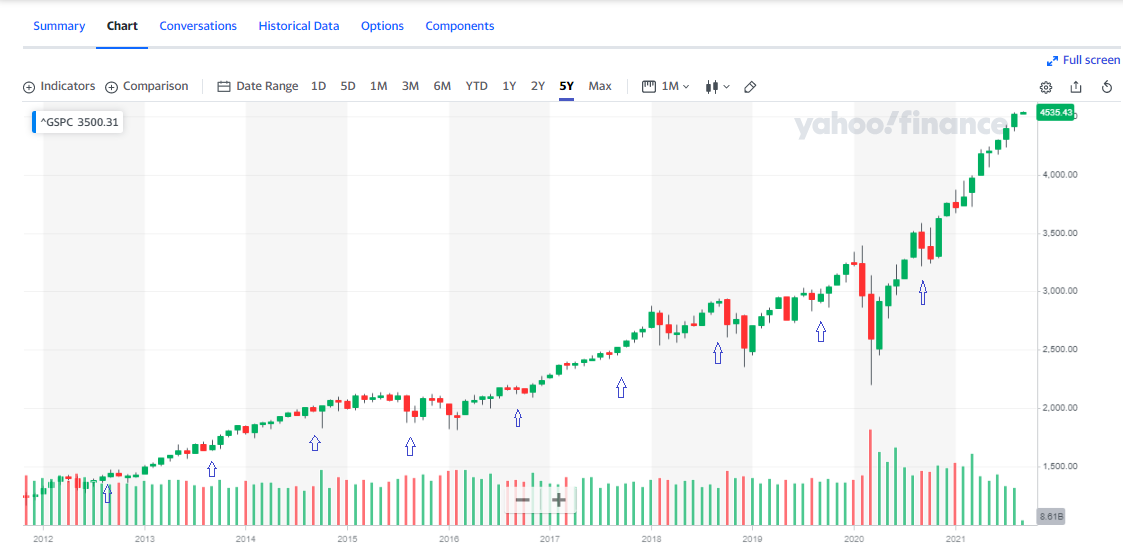Reset the chart with the undo arrow
The image size is (1123, 552).
[1107, 87]
